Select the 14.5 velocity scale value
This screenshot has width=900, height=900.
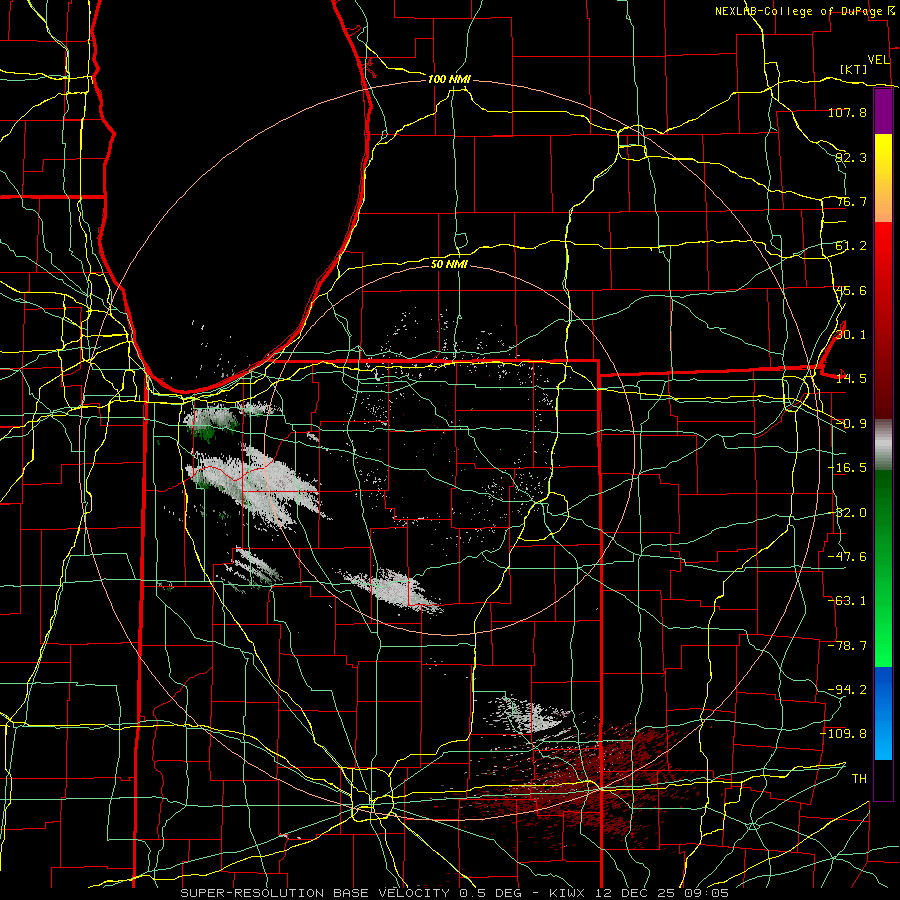point(851,379)
